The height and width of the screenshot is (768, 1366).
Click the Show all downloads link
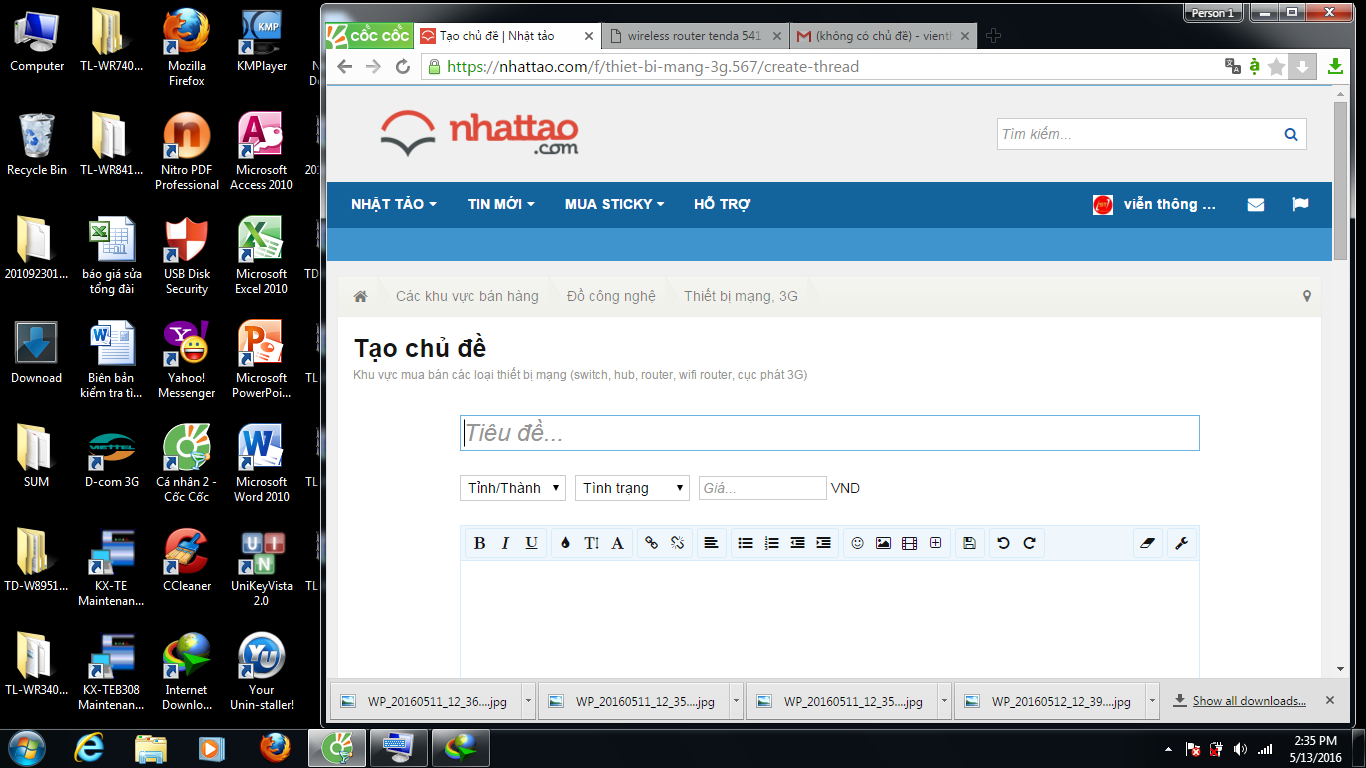pos(1248,701)
